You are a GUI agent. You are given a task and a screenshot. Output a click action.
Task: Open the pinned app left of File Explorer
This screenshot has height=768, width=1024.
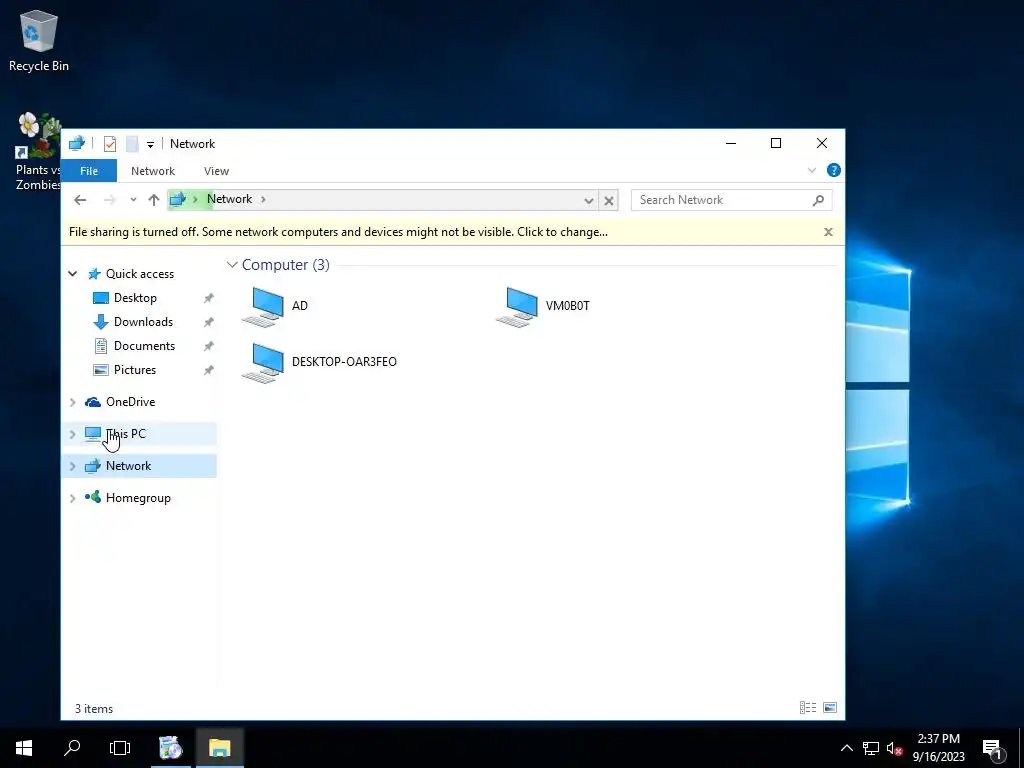[x=171, y=748]
